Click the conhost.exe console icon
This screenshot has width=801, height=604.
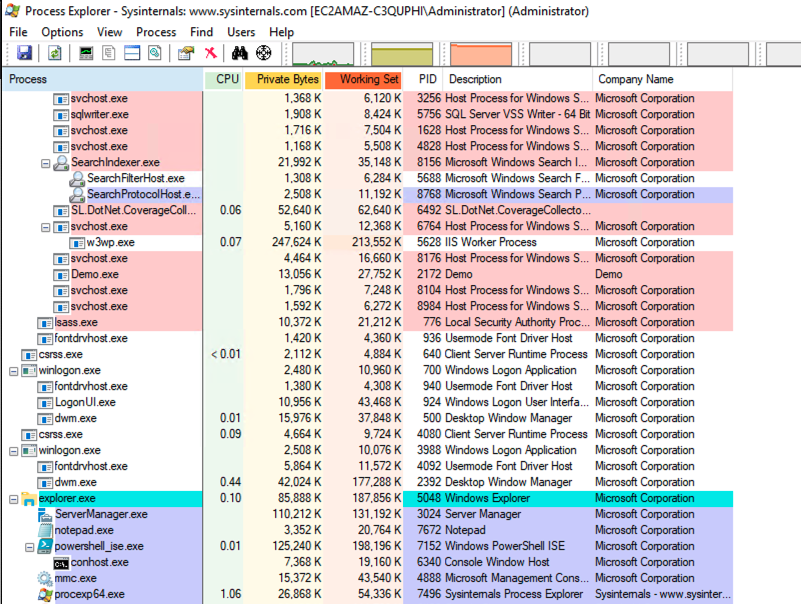[x=61, y=563]
